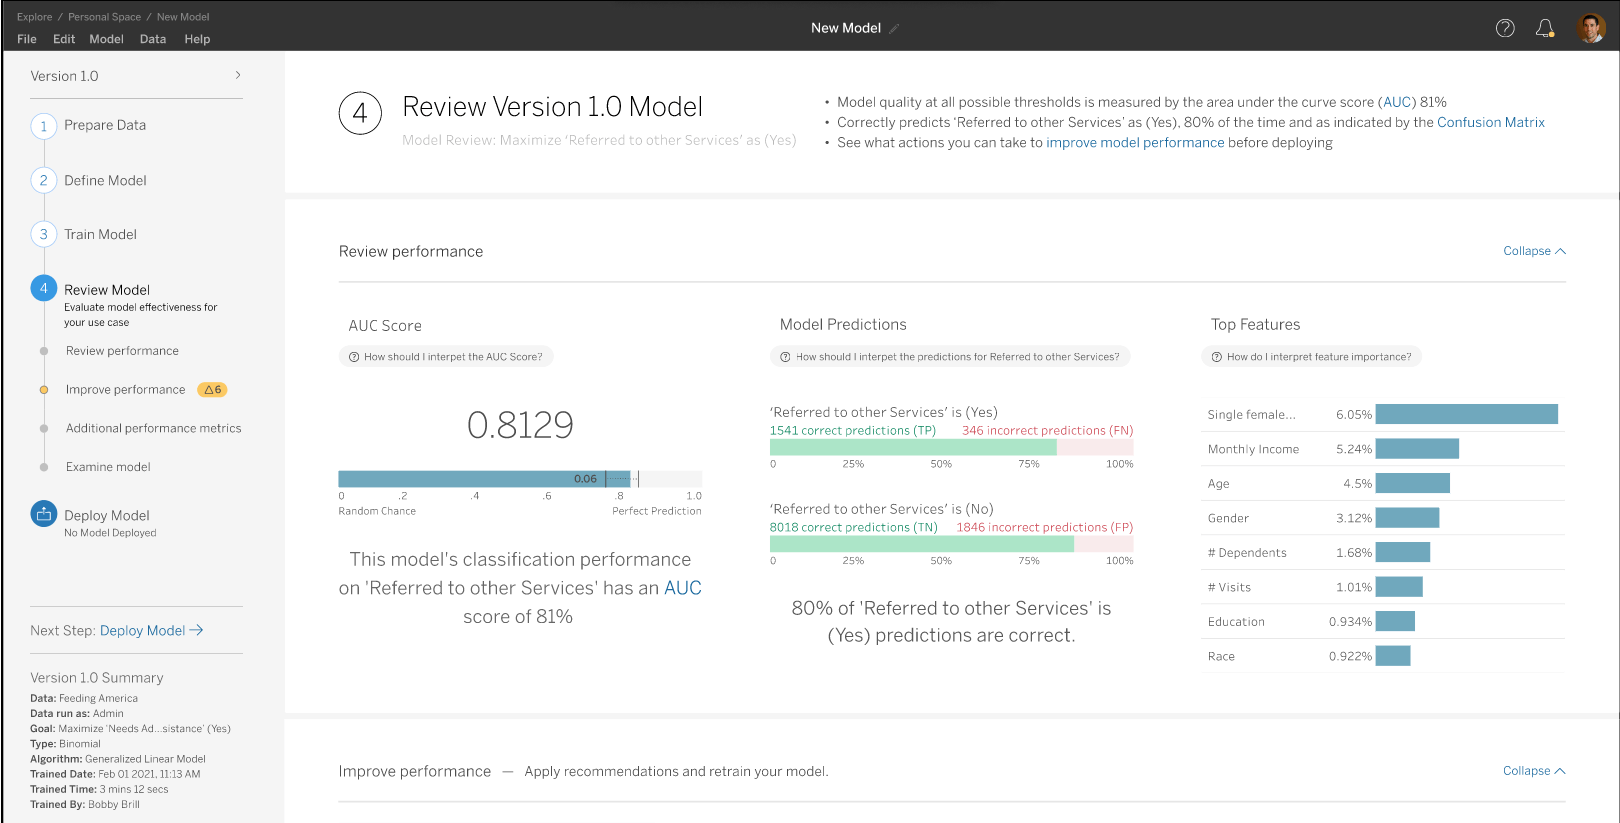
Task: Open the notifications bell icon
Action: point(1545,28)
